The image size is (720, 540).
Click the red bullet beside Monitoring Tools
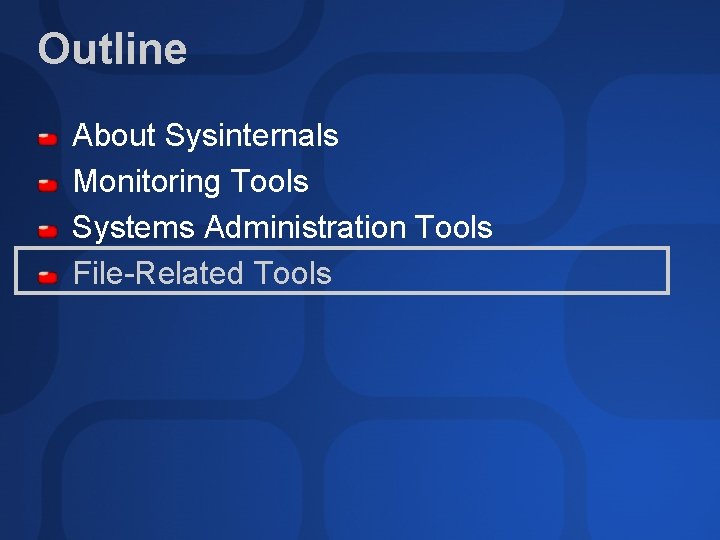pos(48,185)
